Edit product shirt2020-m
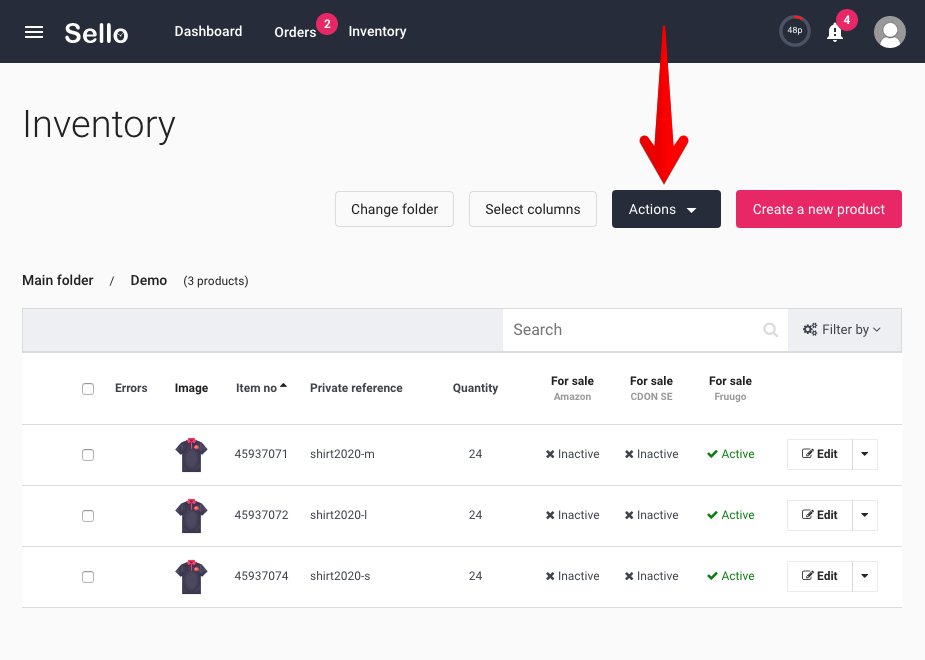 (x=820, y=454)
